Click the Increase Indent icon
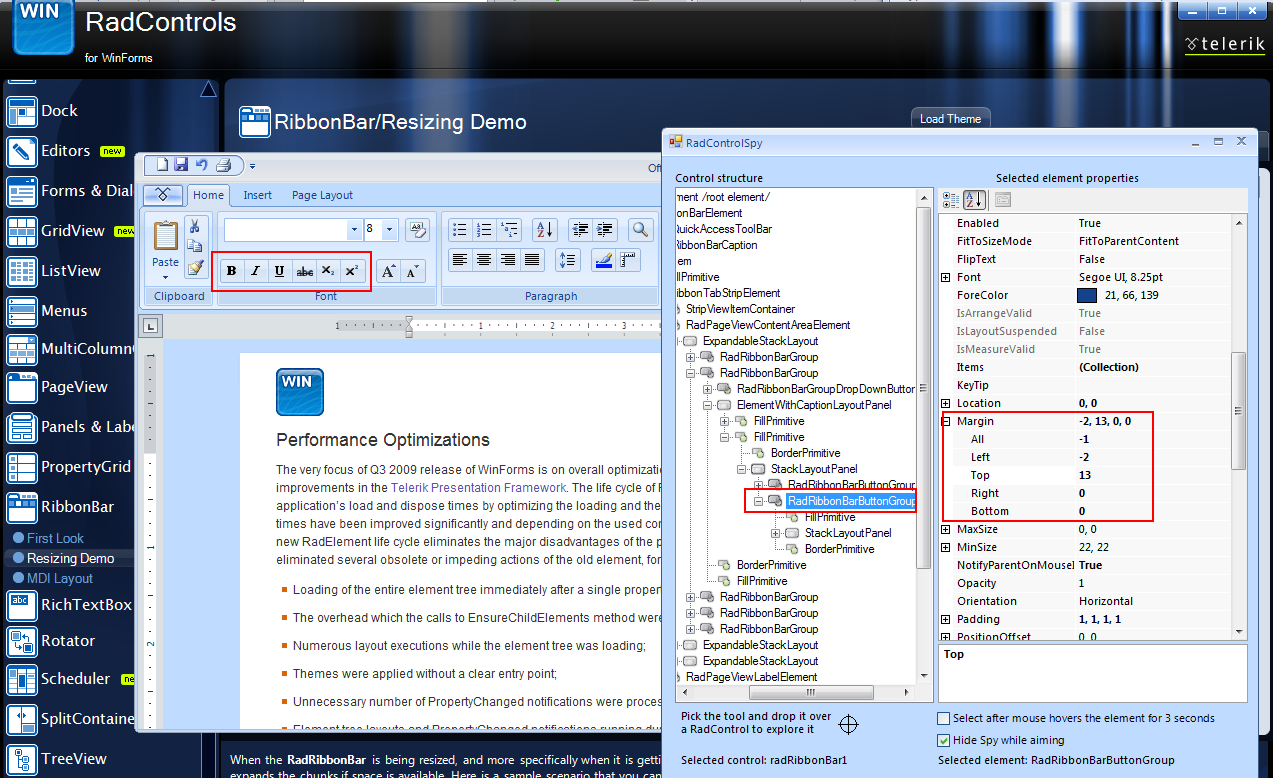This screenshot has width=1273, height=778. [x=605, y=230]
